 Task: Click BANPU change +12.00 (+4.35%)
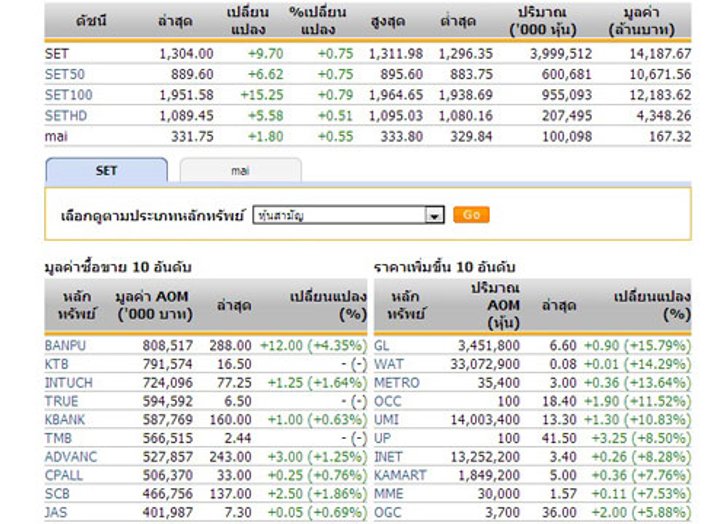coord(313,346)
